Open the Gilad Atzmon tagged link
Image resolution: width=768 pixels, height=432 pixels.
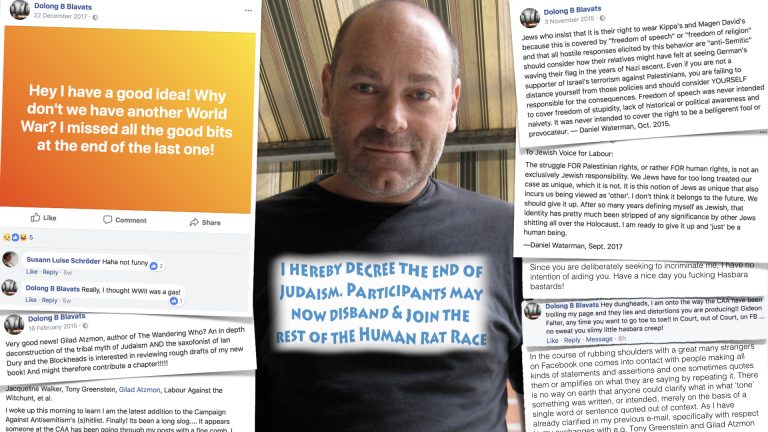[x=139, y=390]
